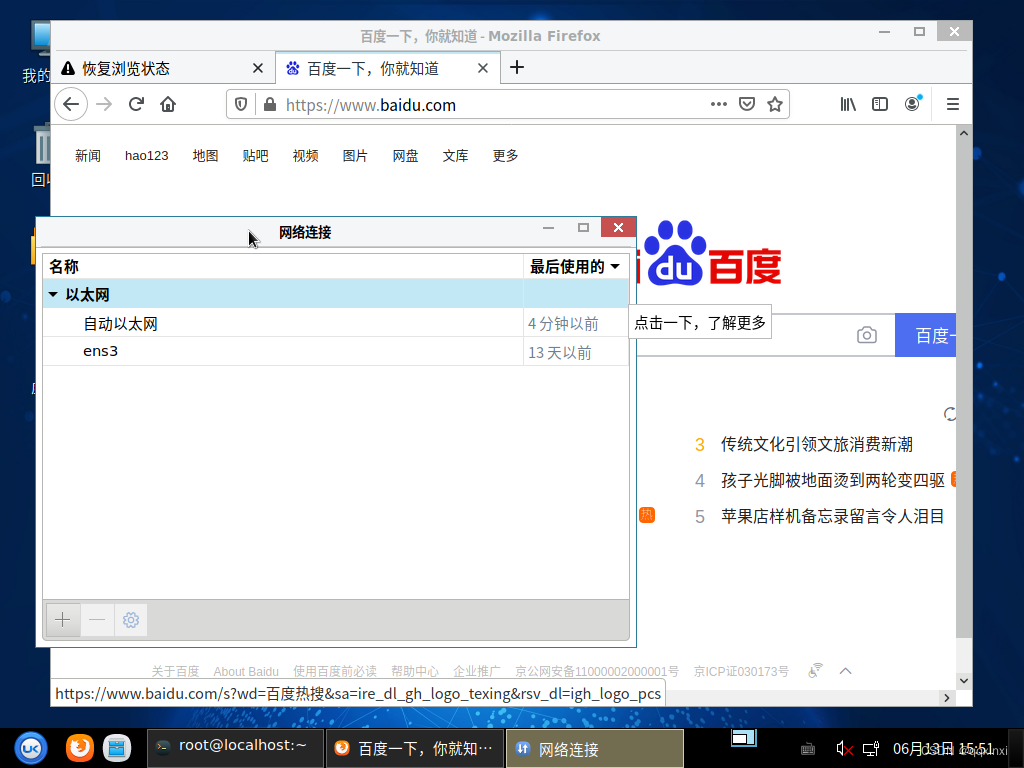
Task: Open 网盘 link
Action: click(x=405, y=155)
